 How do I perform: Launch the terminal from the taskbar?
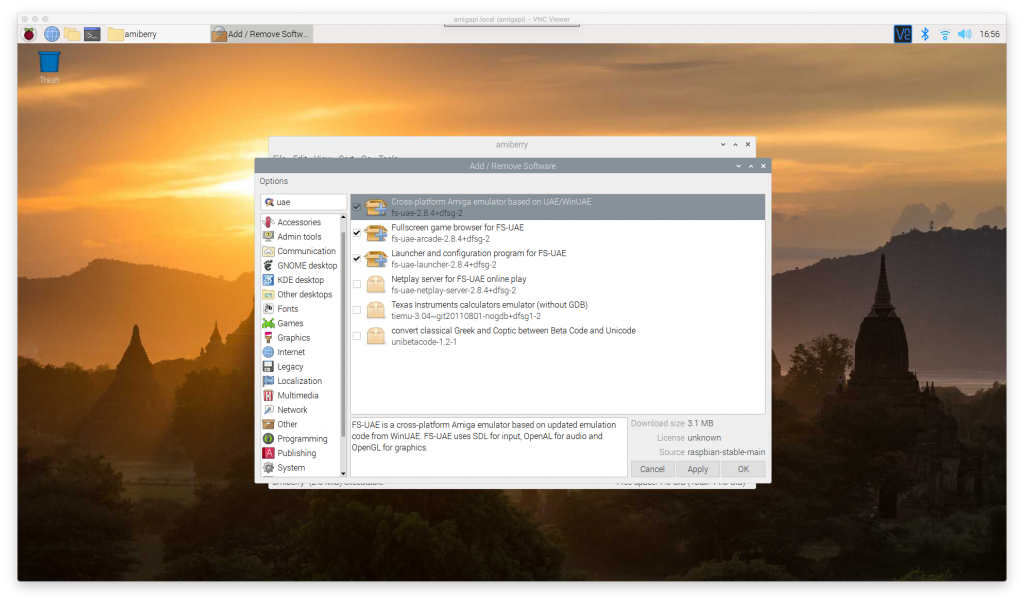pos(92,34)
